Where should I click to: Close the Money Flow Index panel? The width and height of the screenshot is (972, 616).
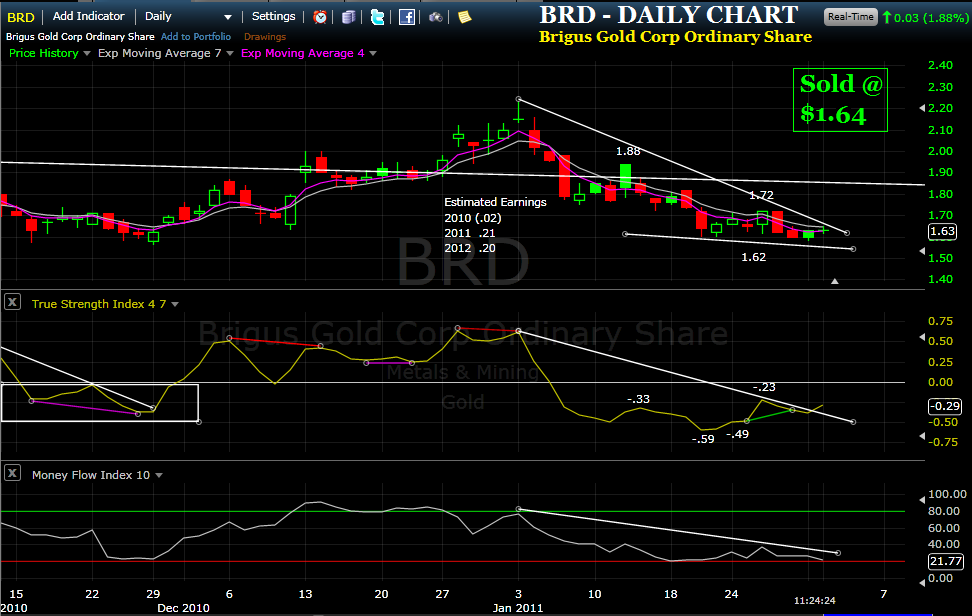pos(12,473)
